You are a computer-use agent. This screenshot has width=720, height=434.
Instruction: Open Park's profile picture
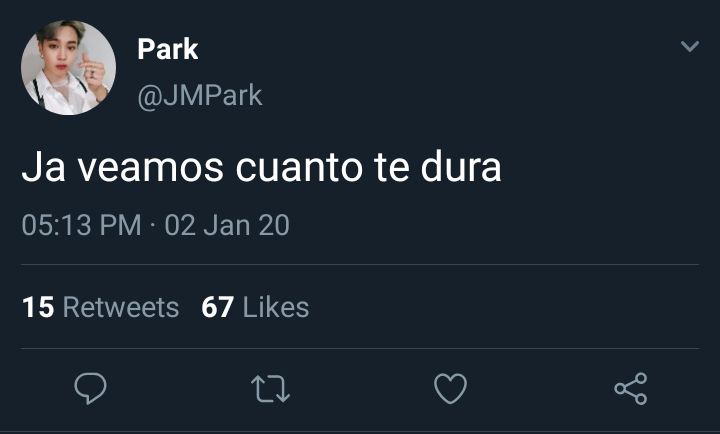pyautogui.click(x=68, y=68)
